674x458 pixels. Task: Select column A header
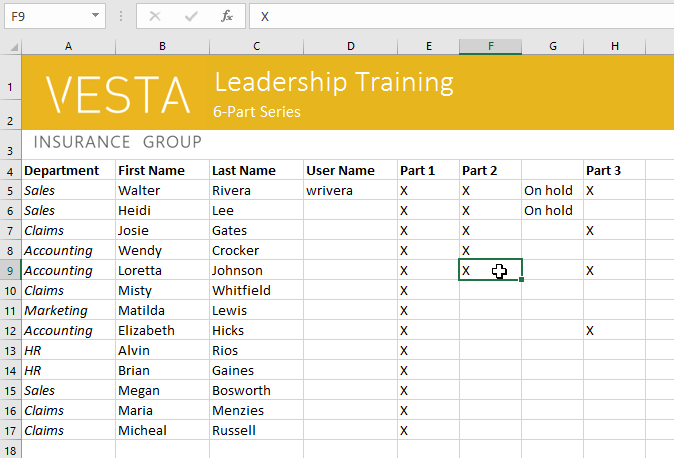tap(68, 47)
